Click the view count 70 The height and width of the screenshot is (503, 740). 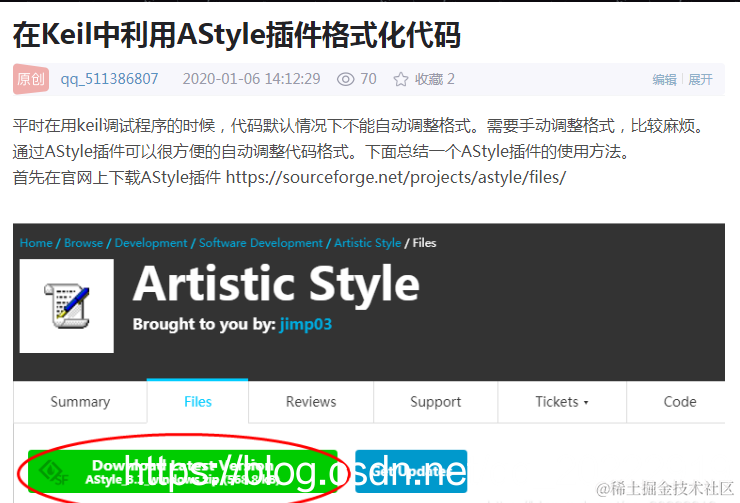pos(369,79)
